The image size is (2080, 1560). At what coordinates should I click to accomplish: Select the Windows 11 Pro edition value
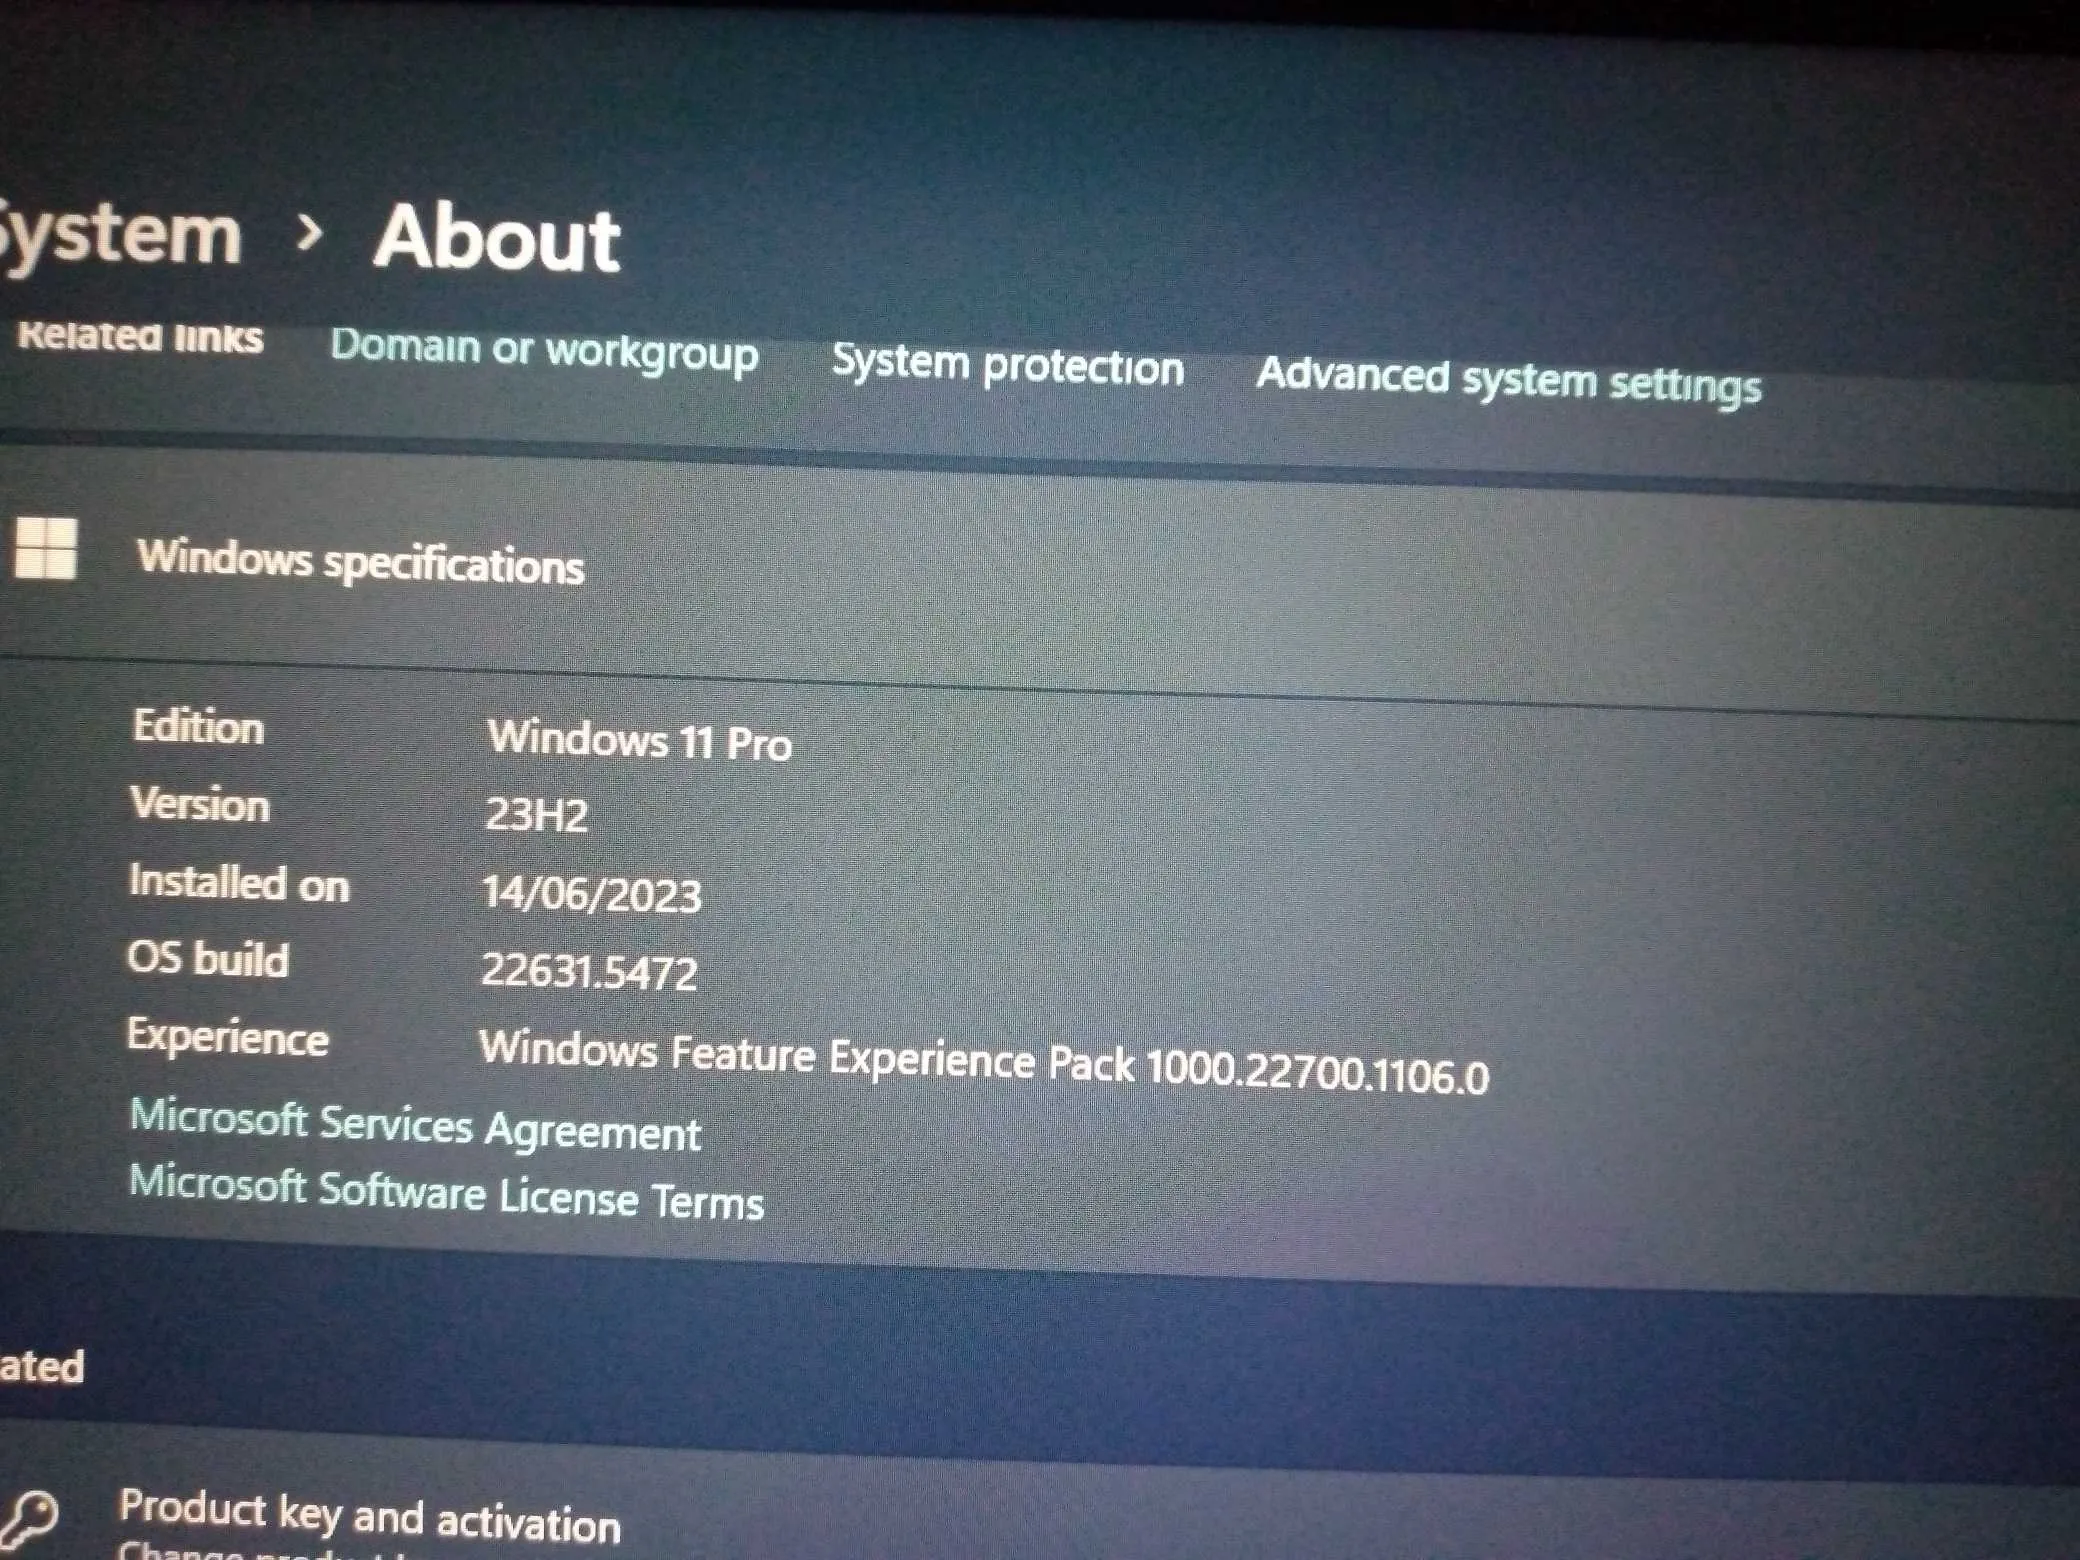click(640, 740)
